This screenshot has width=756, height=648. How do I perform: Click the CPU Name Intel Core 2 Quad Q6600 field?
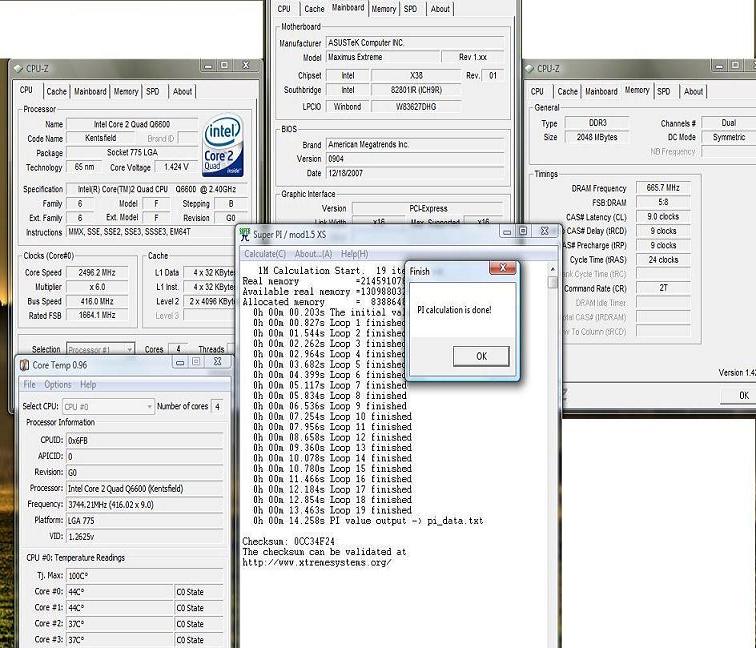tap(132, 124)
